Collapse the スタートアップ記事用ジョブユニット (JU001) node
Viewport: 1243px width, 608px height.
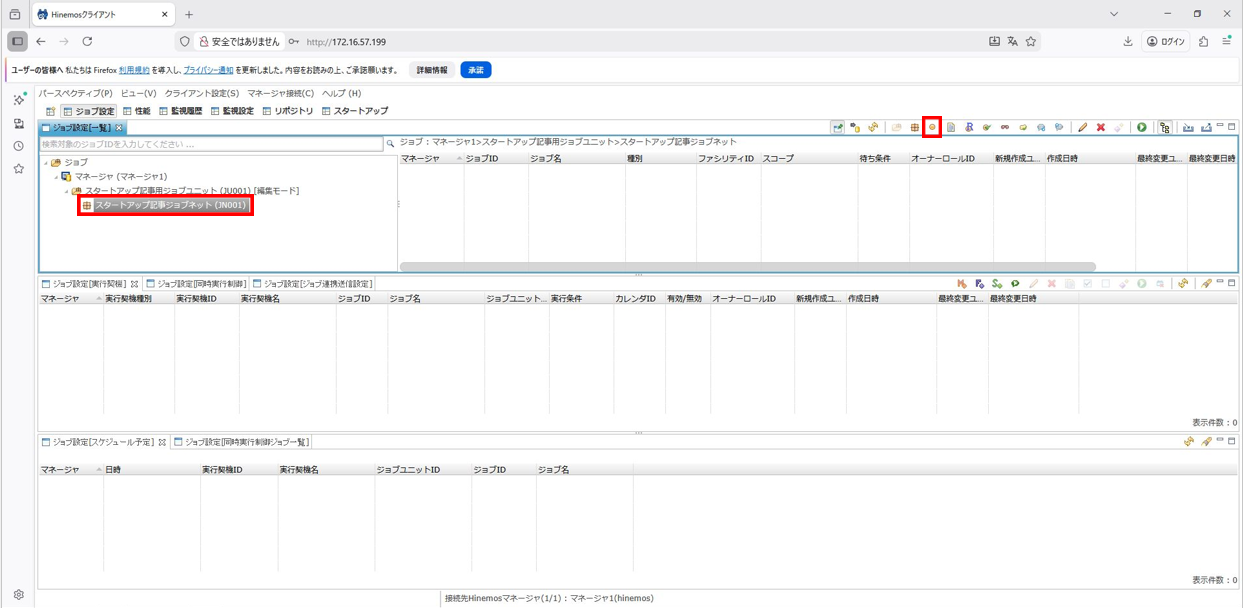click(x=67, y=191)
